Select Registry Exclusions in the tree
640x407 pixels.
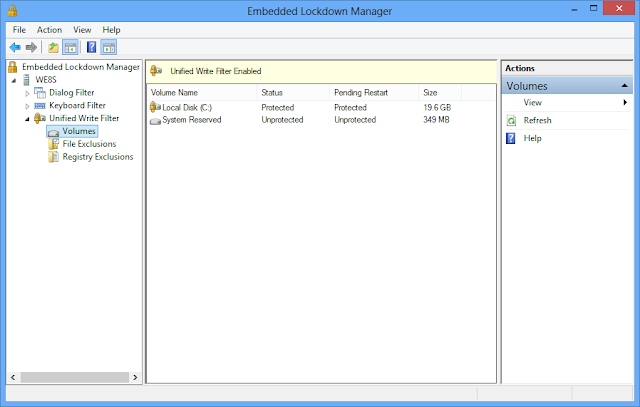98,157
